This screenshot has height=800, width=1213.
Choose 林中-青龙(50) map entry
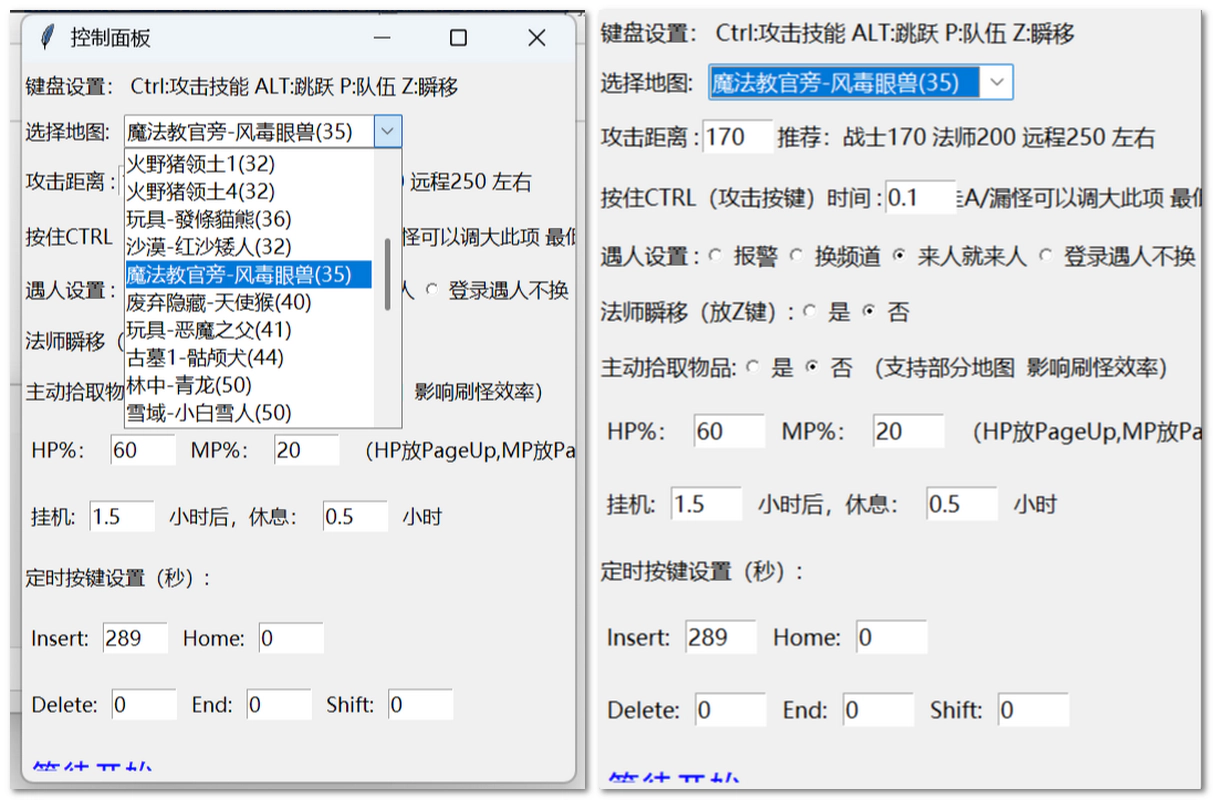(189, 385)
